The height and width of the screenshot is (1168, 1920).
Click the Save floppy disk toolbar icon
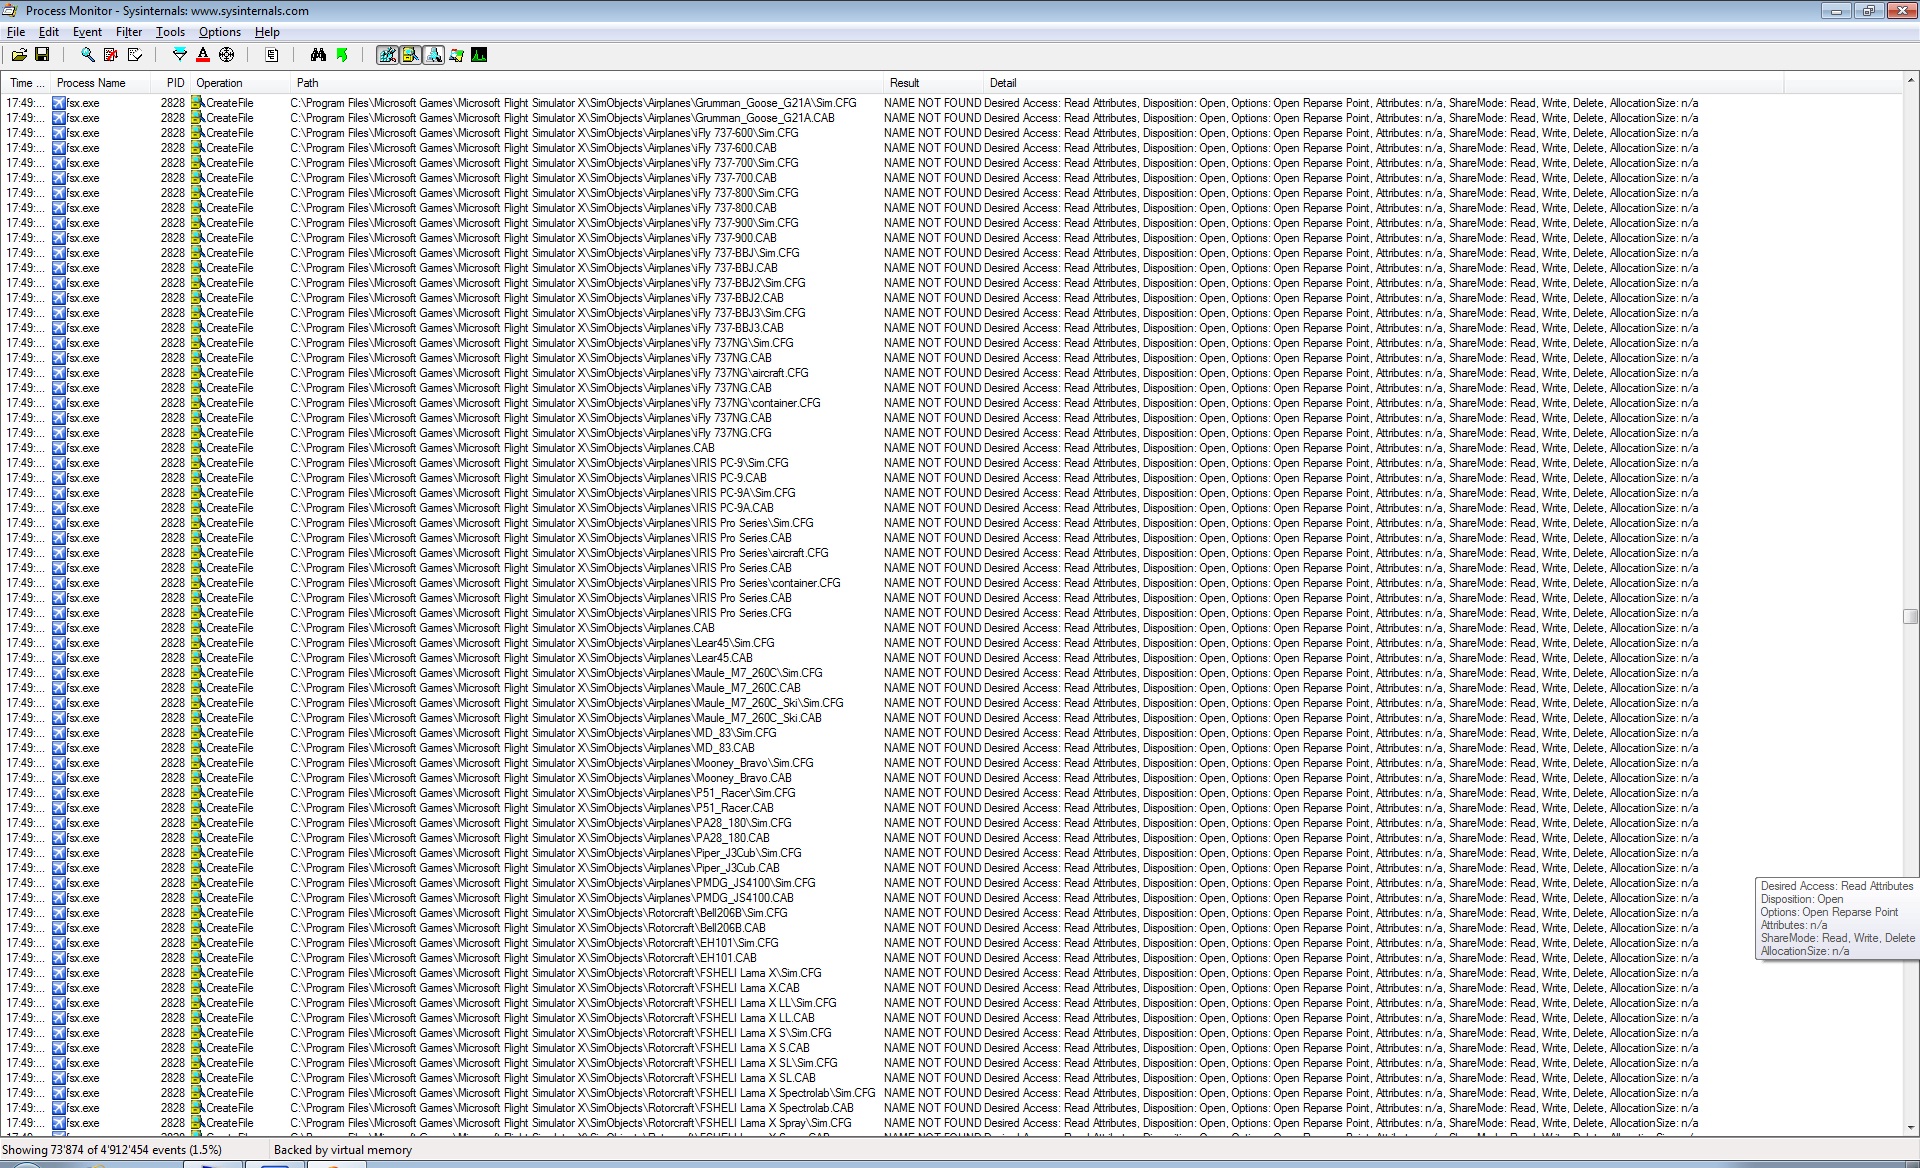[42, 55]
